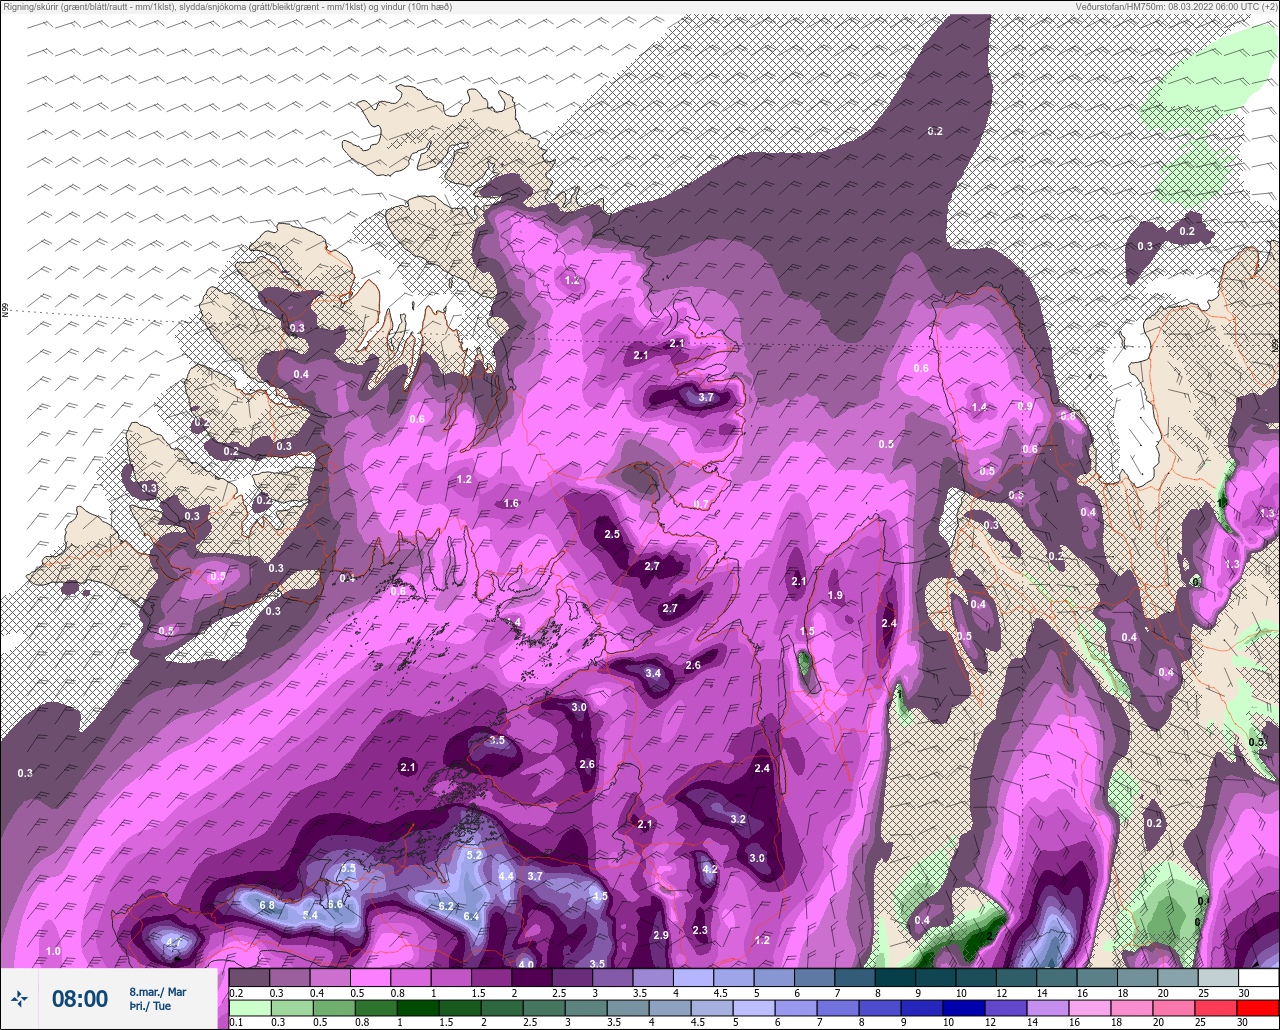Click the light gray upper-legend swatch between 25 and 30
This screenshot has height=1030, width=1280.
[1218, 977]
